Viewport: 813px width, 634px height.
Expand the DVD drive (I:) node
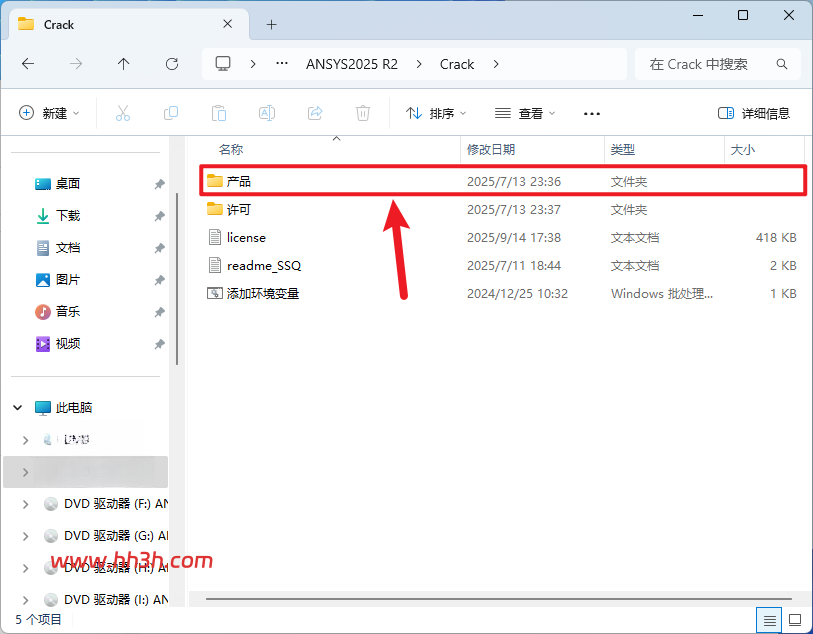pyautogui.click(x=25, y=600)
